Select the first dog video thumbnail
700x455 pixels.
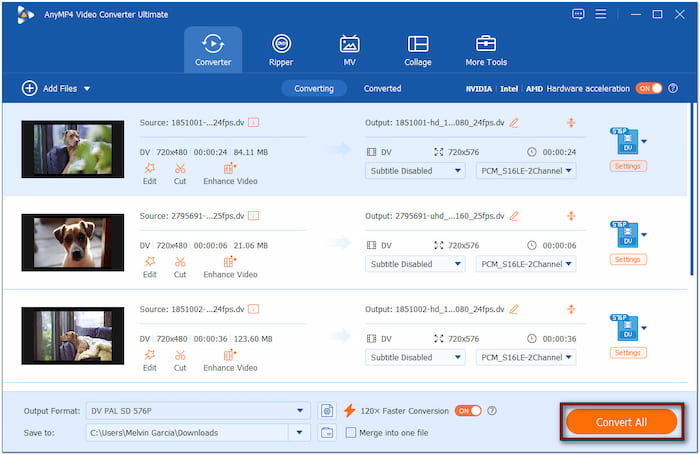click(73, 149)
